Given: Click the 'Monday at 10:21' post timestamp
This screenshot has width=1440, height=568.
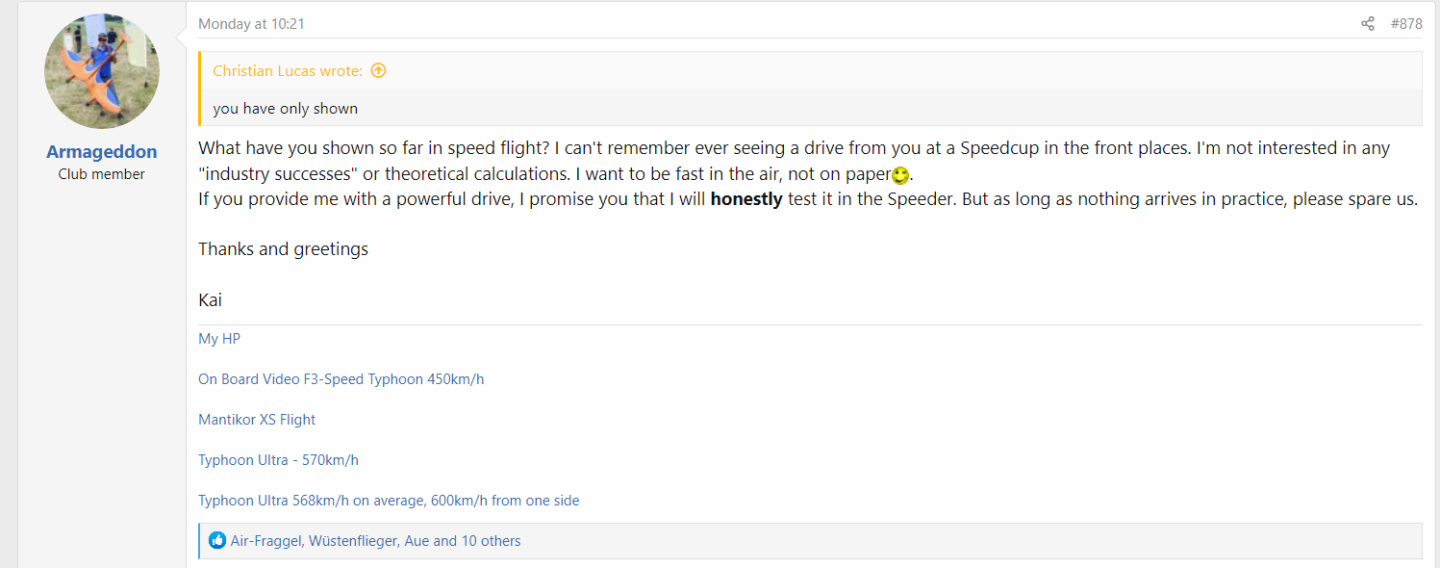Looking at the screenshot, I should pos(251,24).
